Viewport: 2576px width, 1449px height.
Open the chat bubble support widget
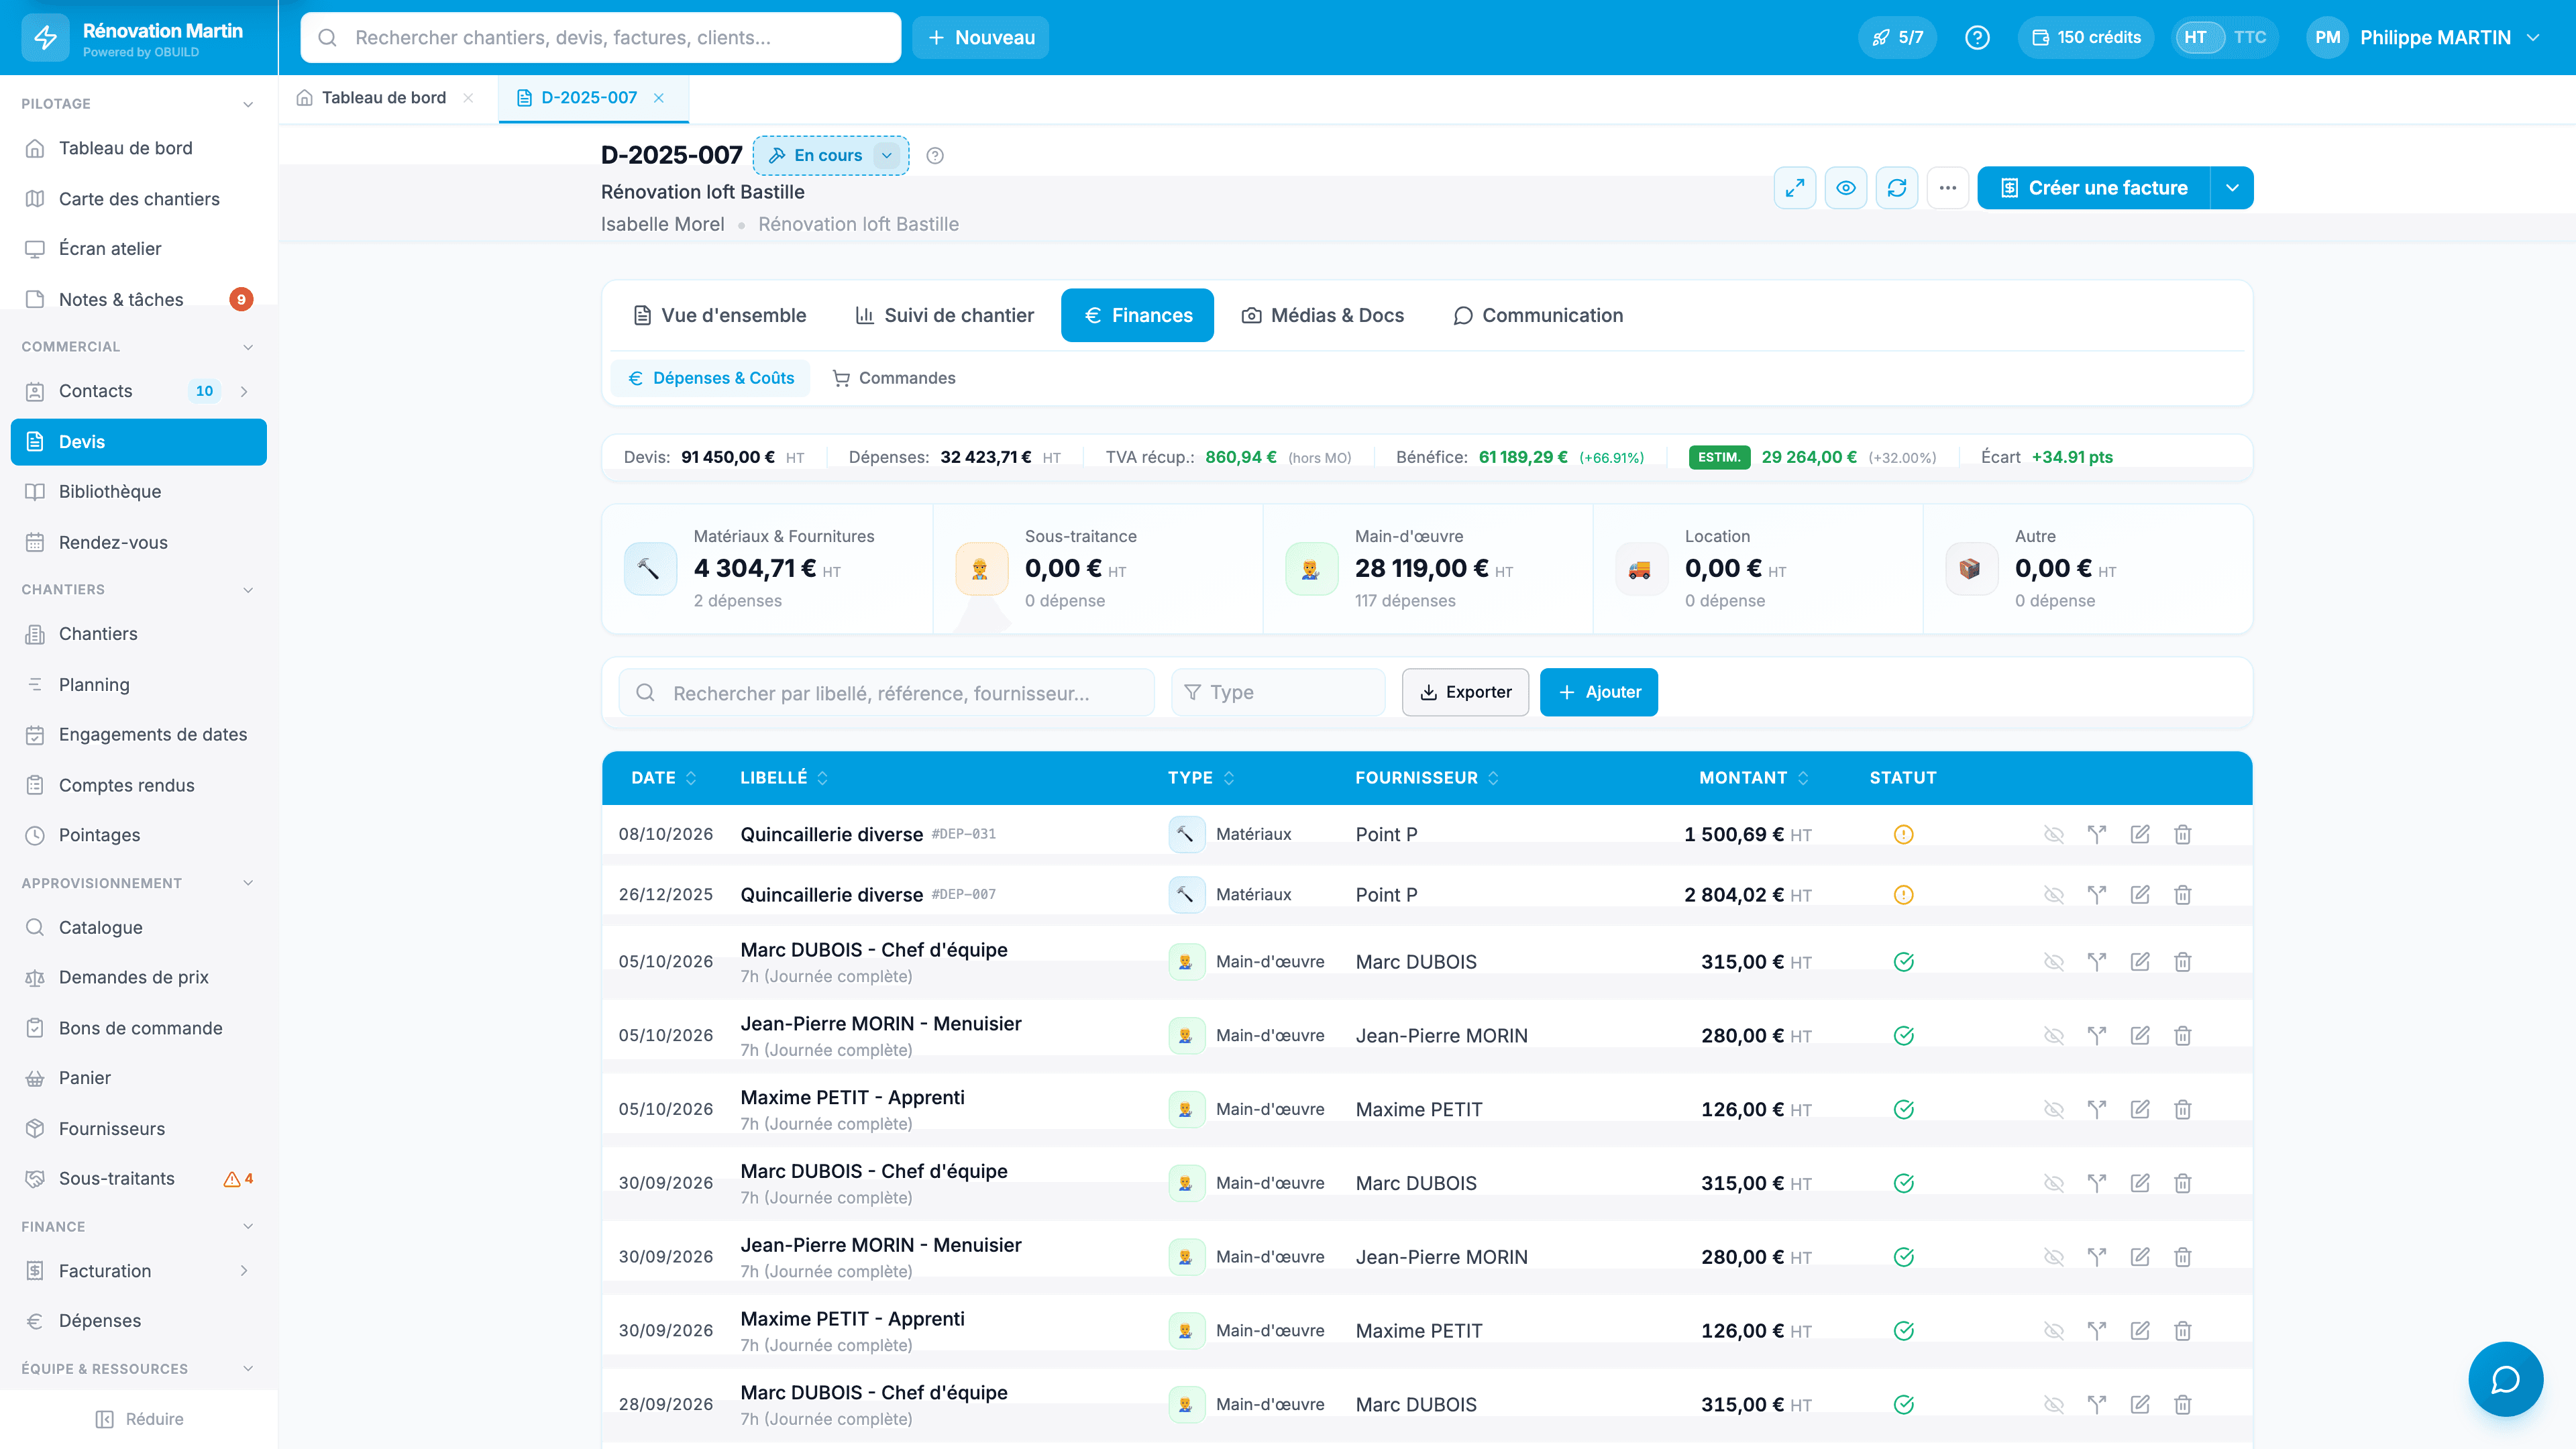click(2505, 1379)
